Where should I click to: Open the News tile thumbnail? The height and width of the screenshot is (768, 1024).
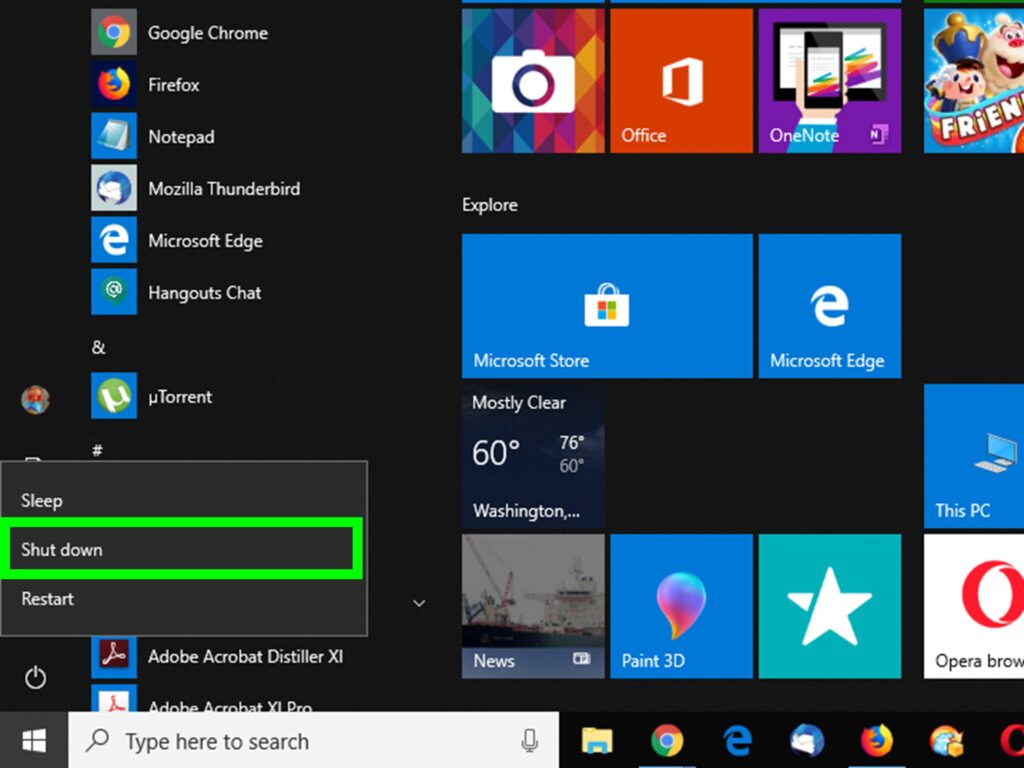click(533, 605)
